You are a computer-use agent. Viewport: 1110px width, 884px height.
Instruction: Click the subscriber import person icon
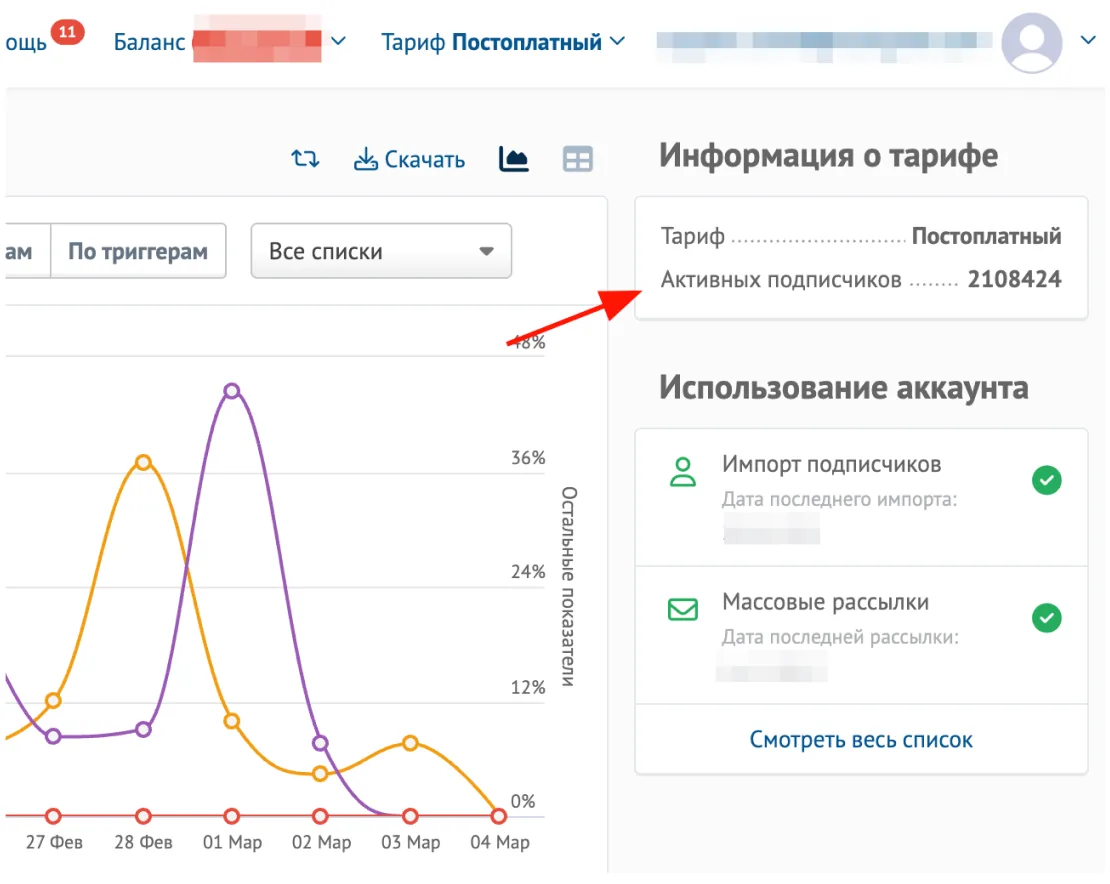pos(682,472)
